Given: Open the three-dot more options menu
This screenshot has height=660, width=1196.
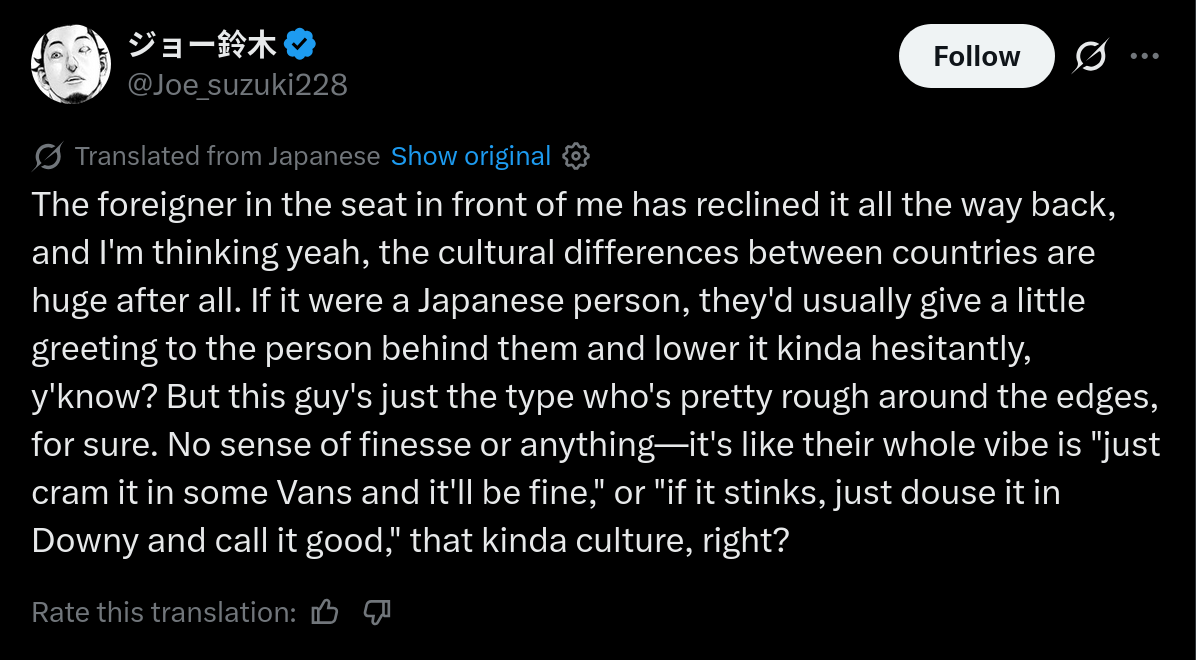Looking at the screenshot, I should (1144, 57).
